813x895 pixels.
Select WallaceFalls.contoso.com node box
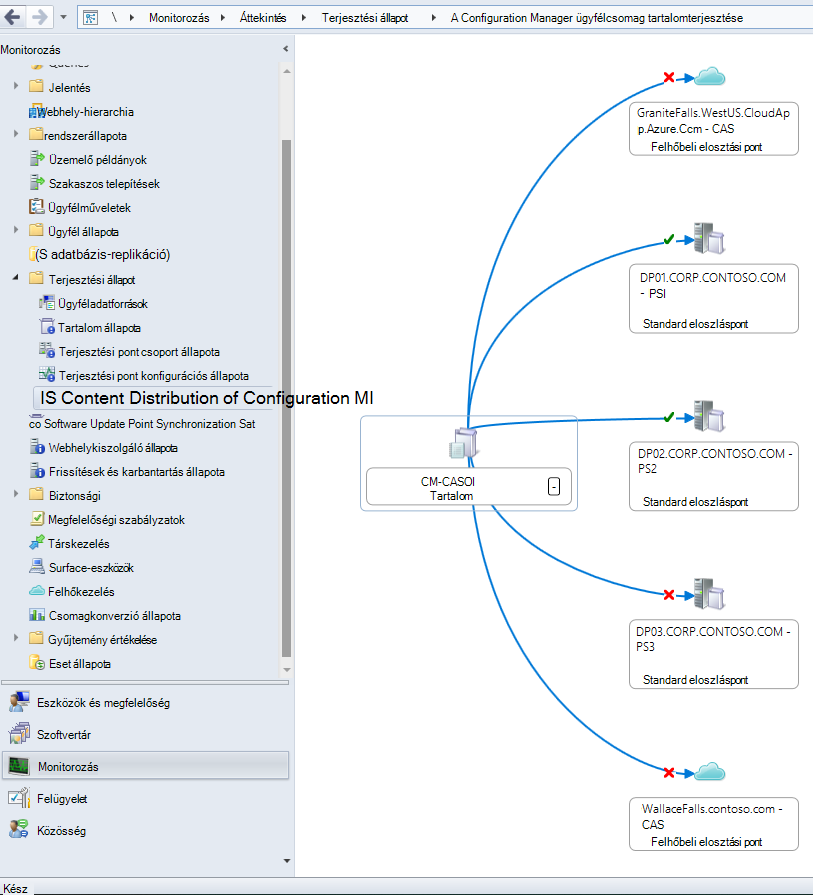tap(714, 824)
